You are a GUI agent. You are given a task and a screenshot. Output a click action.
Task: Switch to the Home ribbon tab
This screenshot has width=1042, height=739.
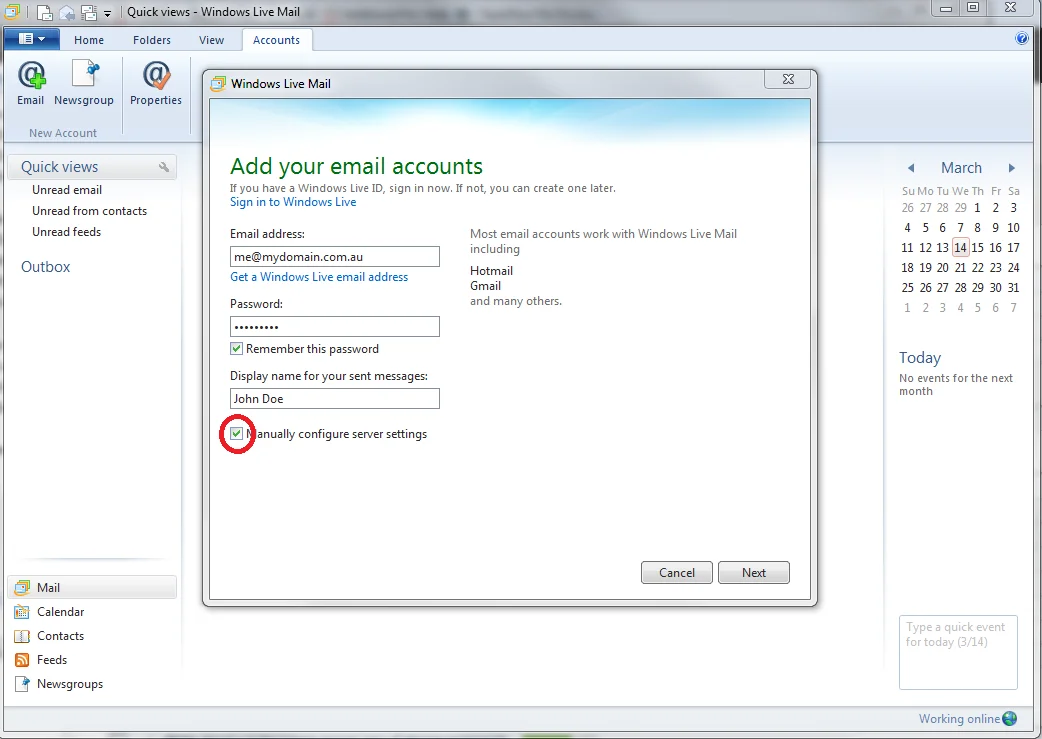(89, 40)
